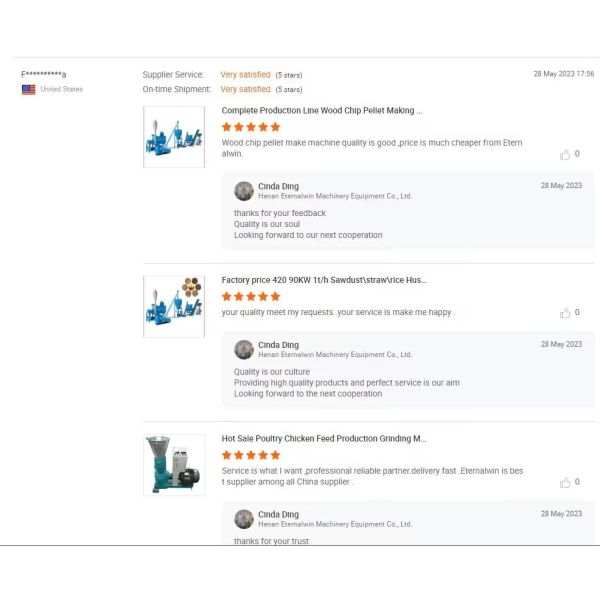This screenshot has height=600, width=600.
Task: Open Complete Production Line Wood Chip Pellet link
Action: coord(322,111)
